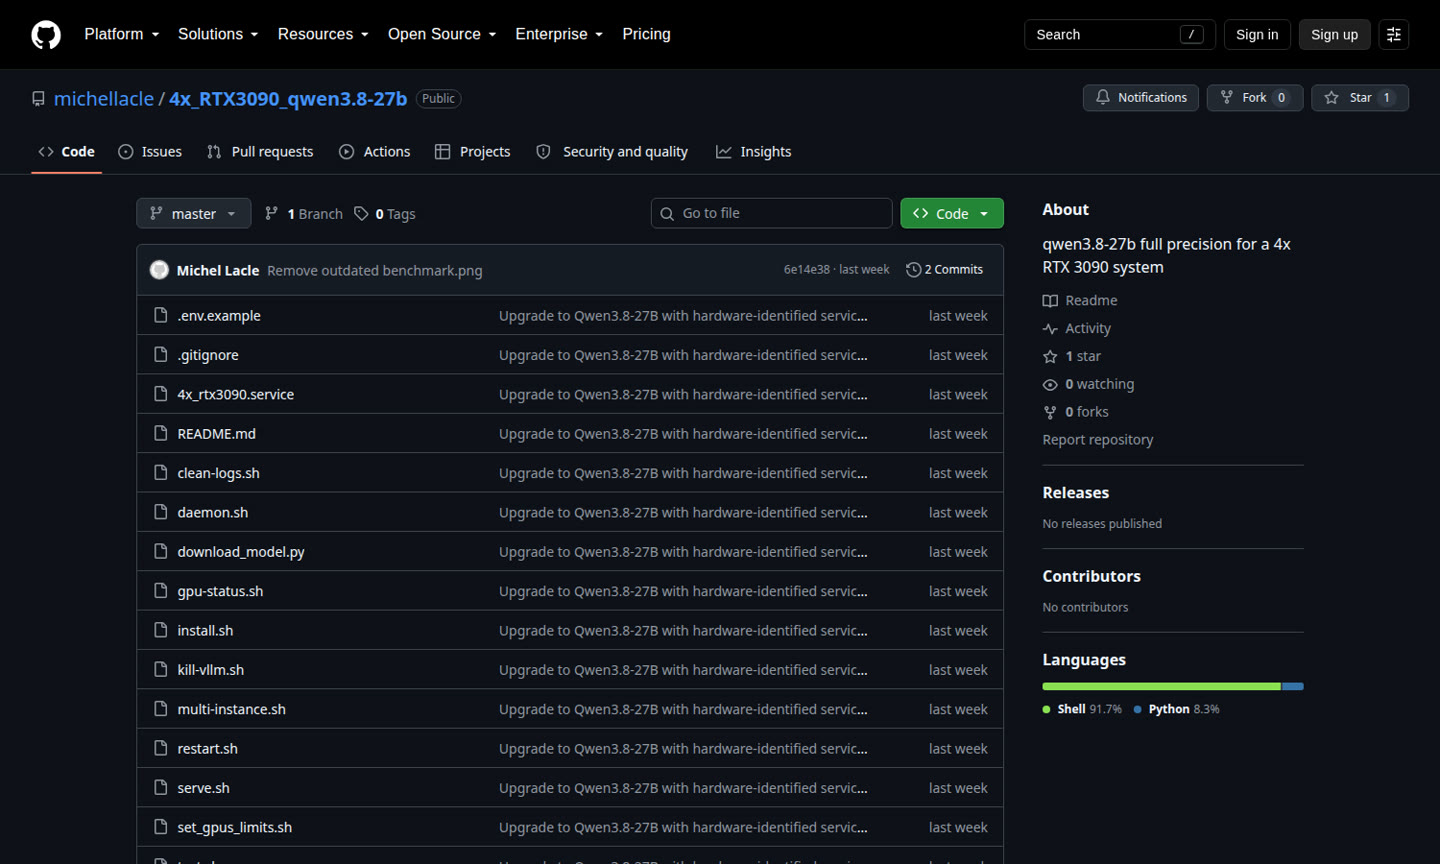Viewport: 1440px width, 864px height.
Task: Open the Security and quality tab
Action: point(612,152)
